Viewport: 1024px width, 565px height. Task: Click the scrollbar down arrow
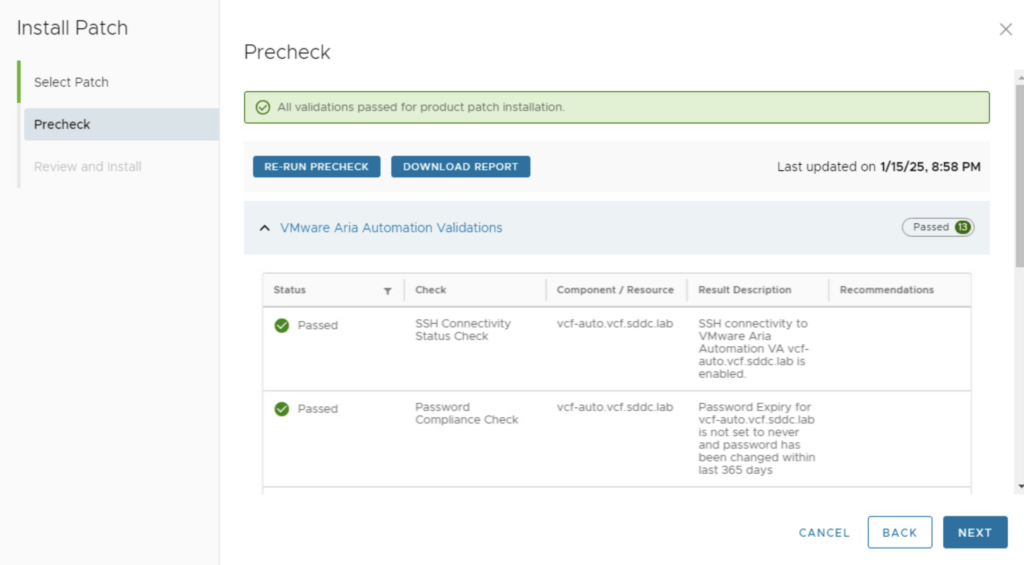pos(1018,486)
